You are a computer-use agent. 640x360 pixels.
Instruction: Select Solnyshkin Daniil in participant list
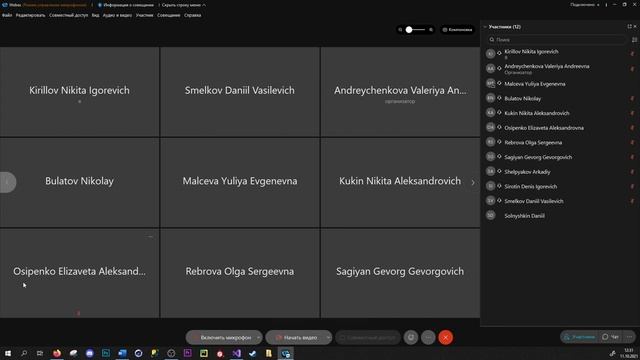click(x=560, y=216)
